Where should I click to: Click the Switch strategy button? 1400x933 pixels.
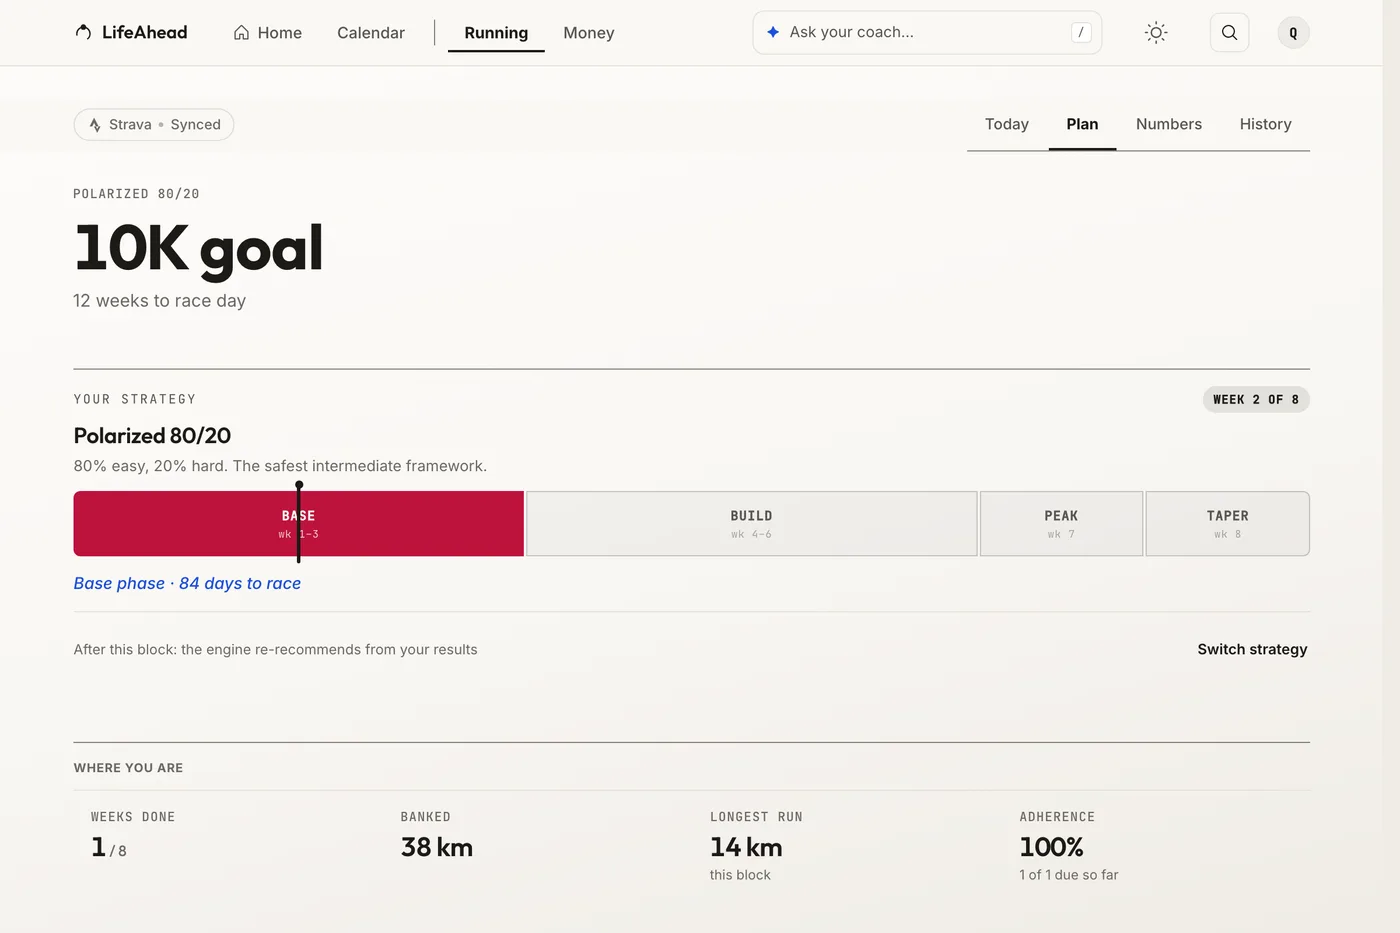pyautogui.click(x=1252, y=649)
